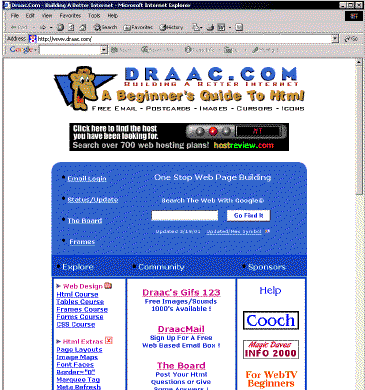Open the Tools menu
This screenshot has width=365, height=390.
point(94,16)
